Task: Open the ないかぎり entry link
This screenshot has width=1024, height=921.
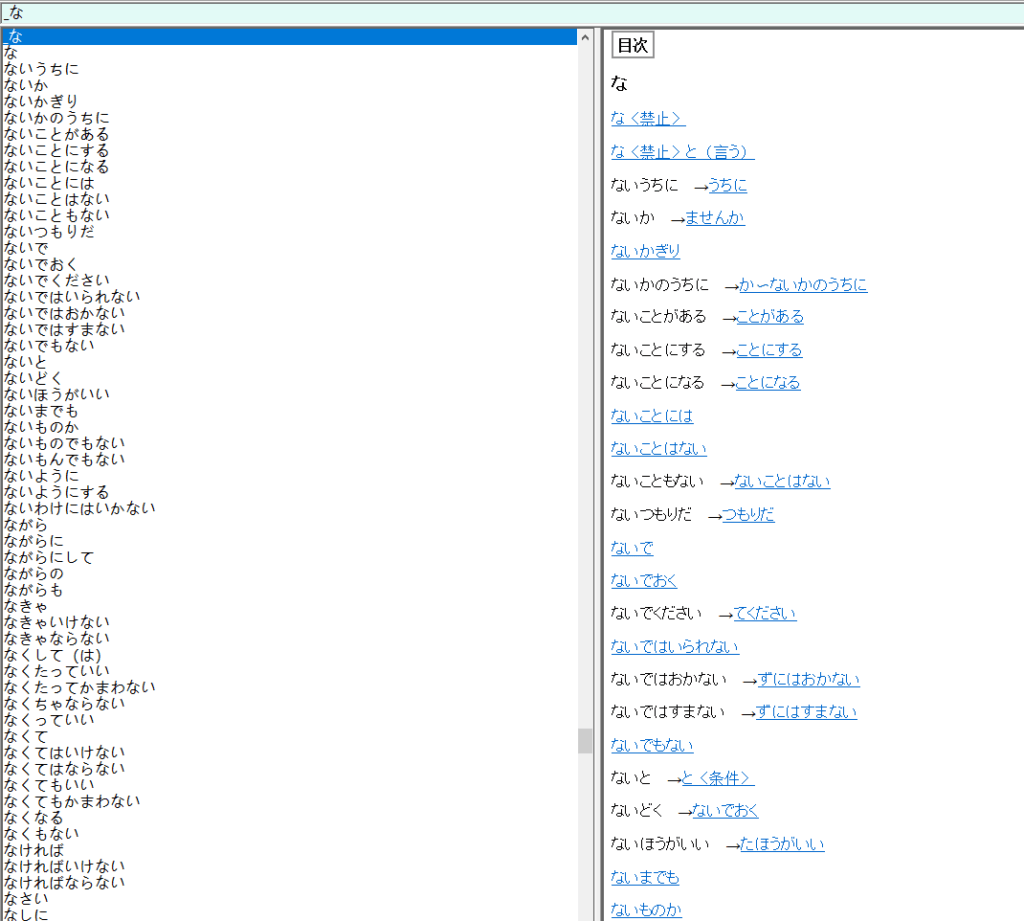Action: [x=644, y=250]
